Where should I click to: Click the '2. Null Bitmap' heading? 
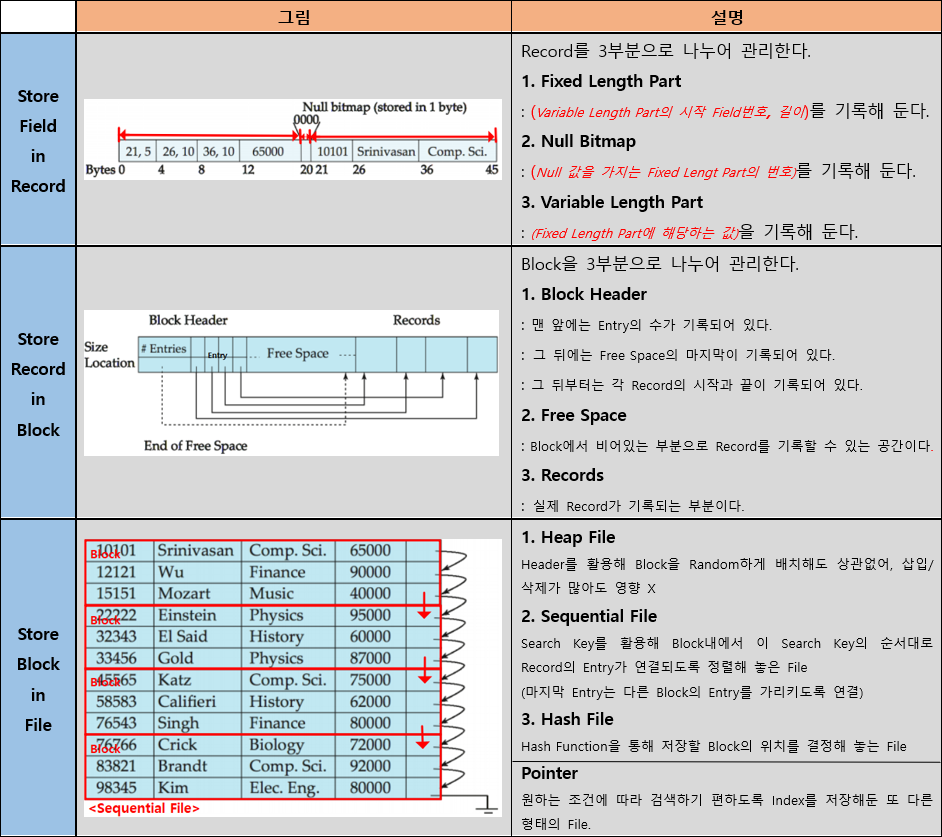pos(579,141)
